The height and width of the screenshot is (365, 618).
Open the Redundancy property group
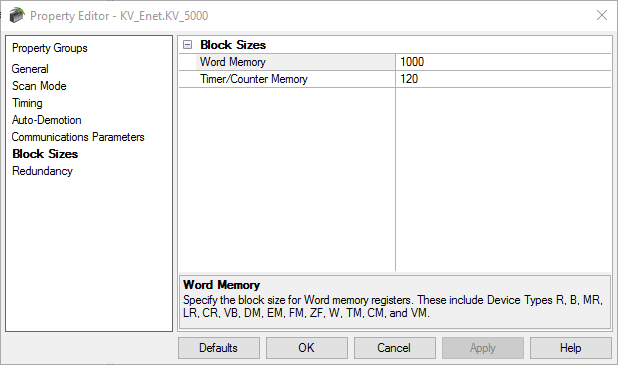tap(42, 171)
